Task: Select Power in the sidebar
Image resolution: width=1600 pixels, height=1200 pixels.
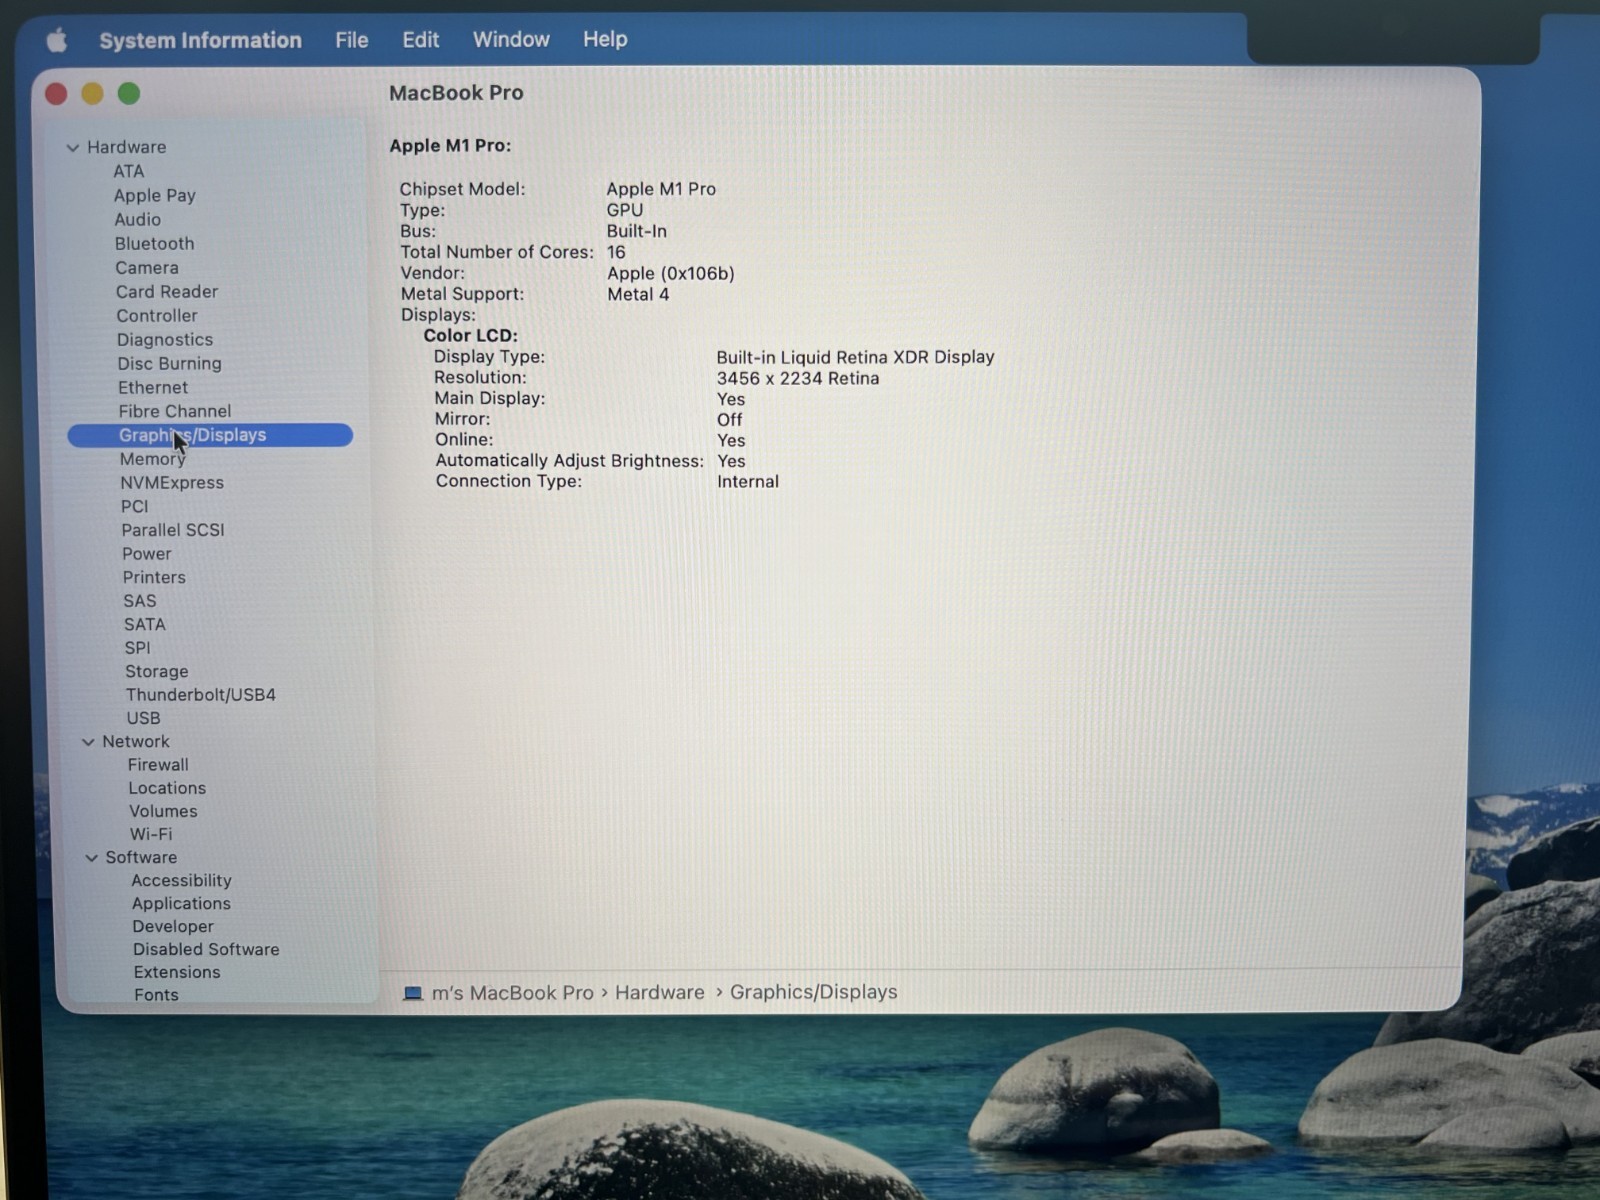Action: [147, 553]
